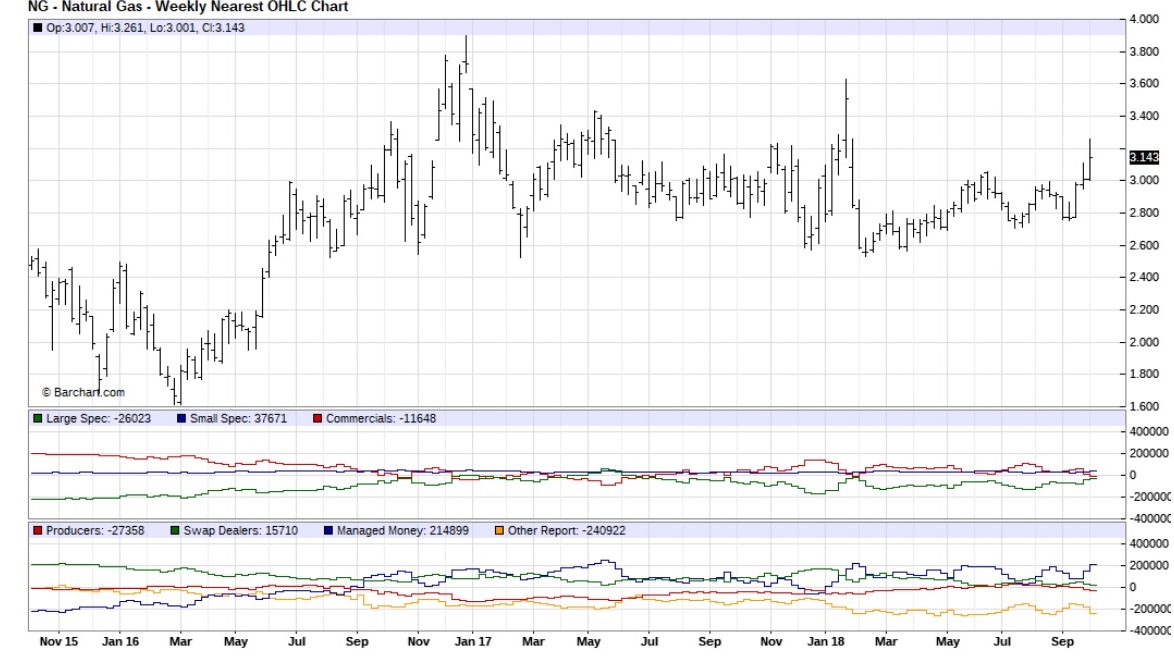Click the green Large Spec legend swatch
Screen dimensions: 1174x657
tap(39, 418)
